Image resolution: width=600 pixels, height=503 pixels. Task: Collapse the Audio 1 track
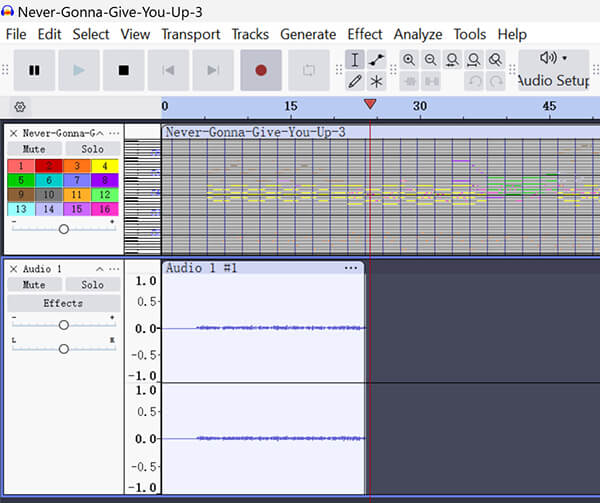(100, 269)
